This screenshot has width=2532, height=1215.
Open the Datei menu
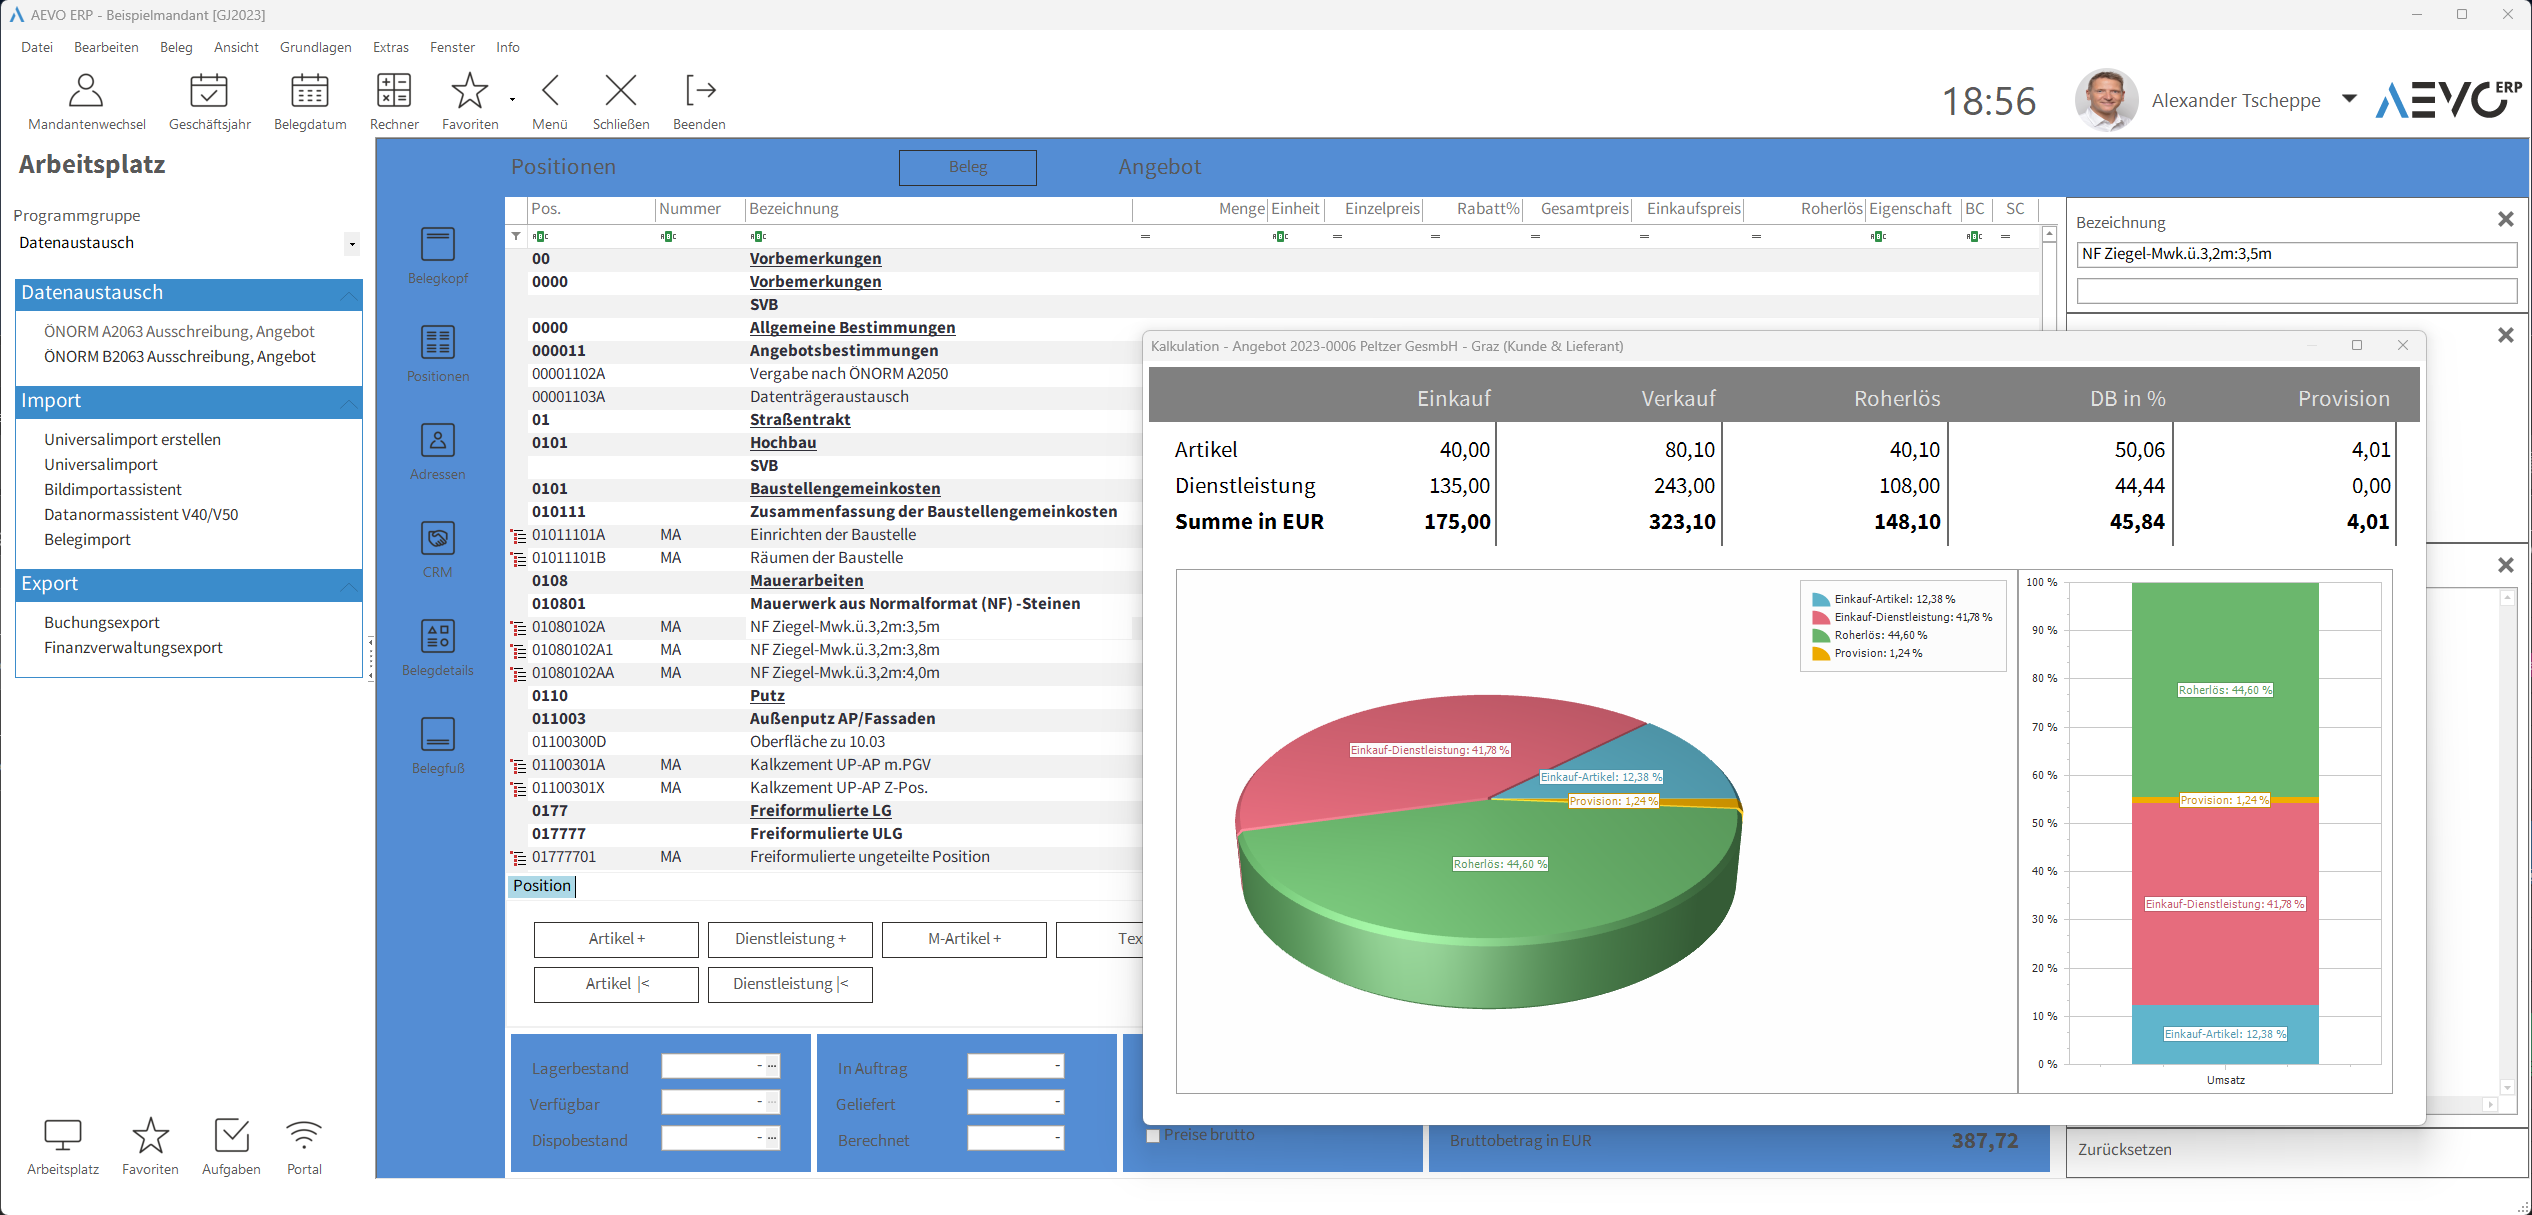click(x=37, y=47)
